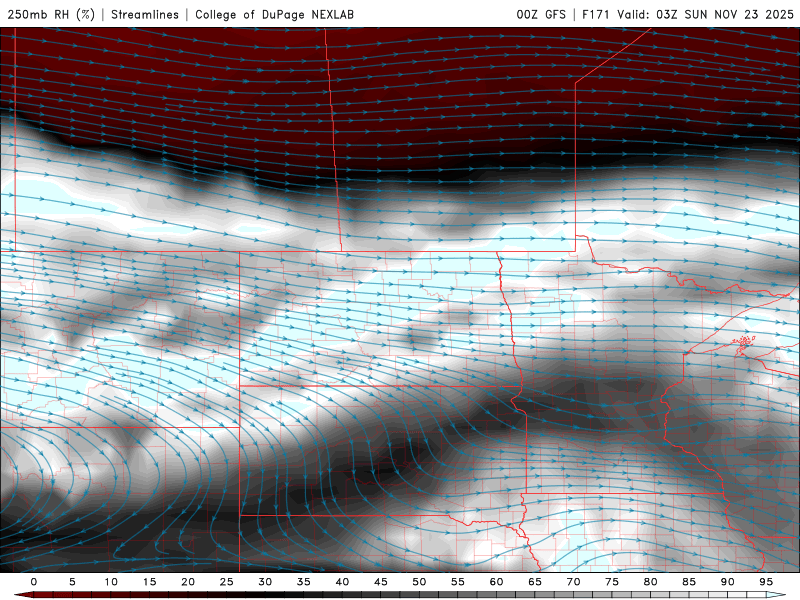
Task: Click the "0" value on the colorbar scale
Action: point(34,582)
